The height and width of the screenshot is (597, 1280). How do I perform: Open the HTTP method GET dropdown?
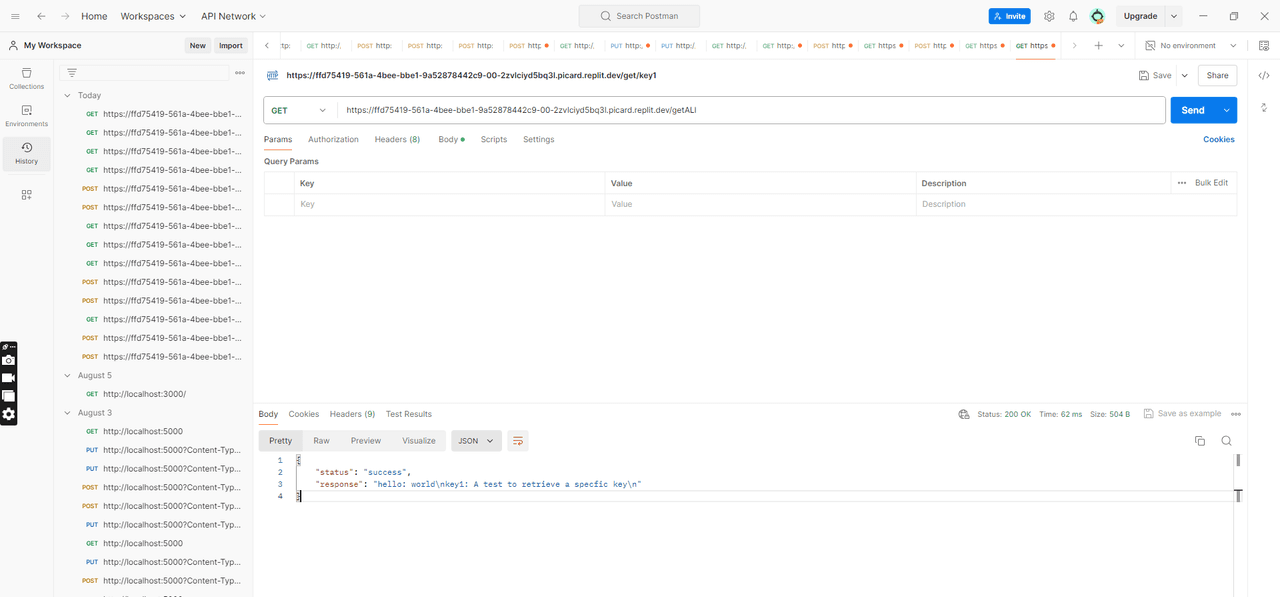(299, 110)
